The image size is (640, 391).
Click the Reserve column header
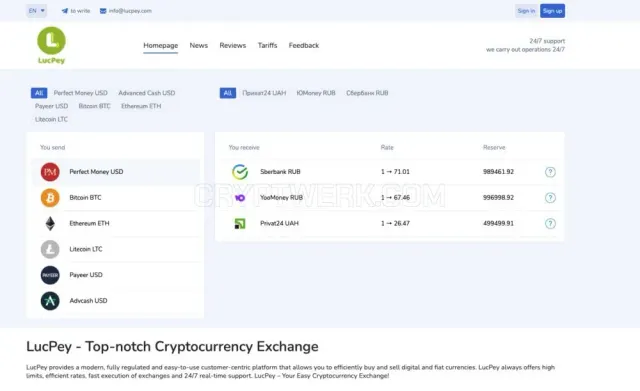(494, 147)
